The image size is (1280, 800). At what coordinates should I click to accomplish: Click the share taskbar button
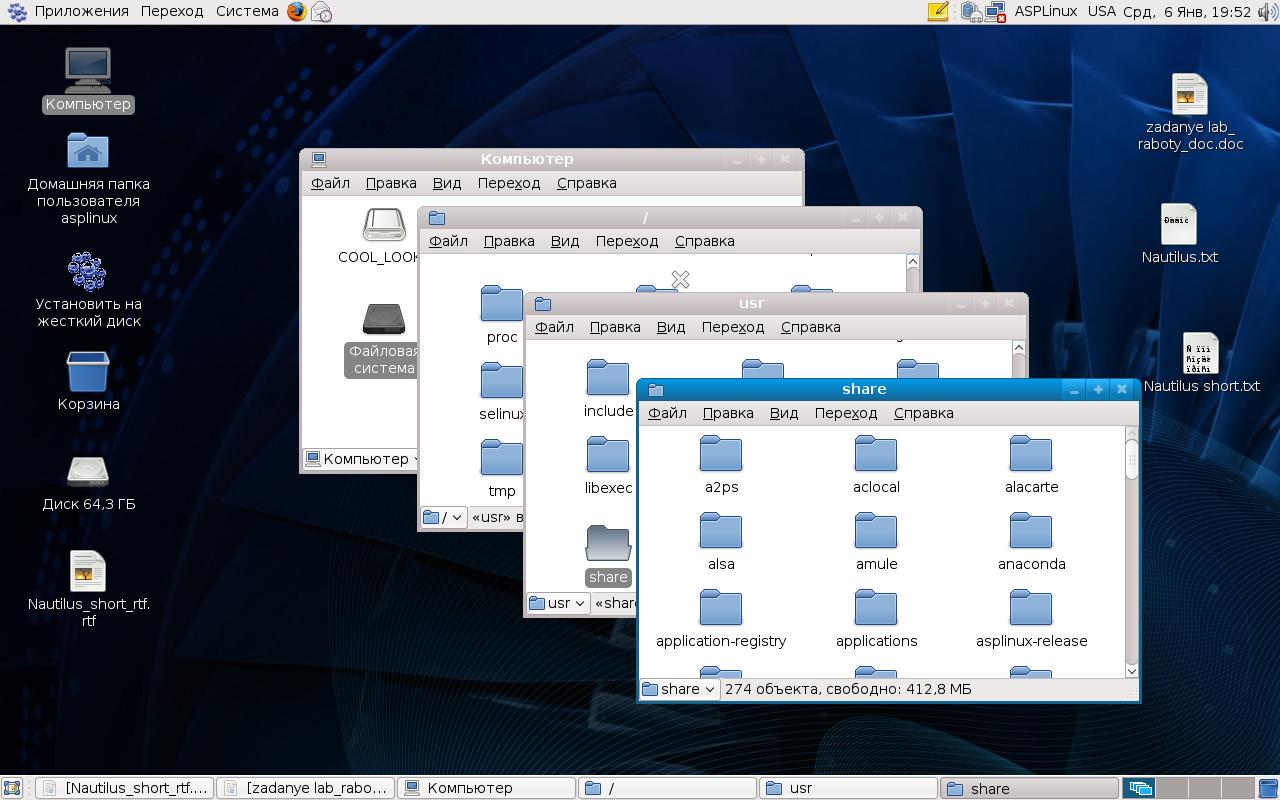point(1030,788)
